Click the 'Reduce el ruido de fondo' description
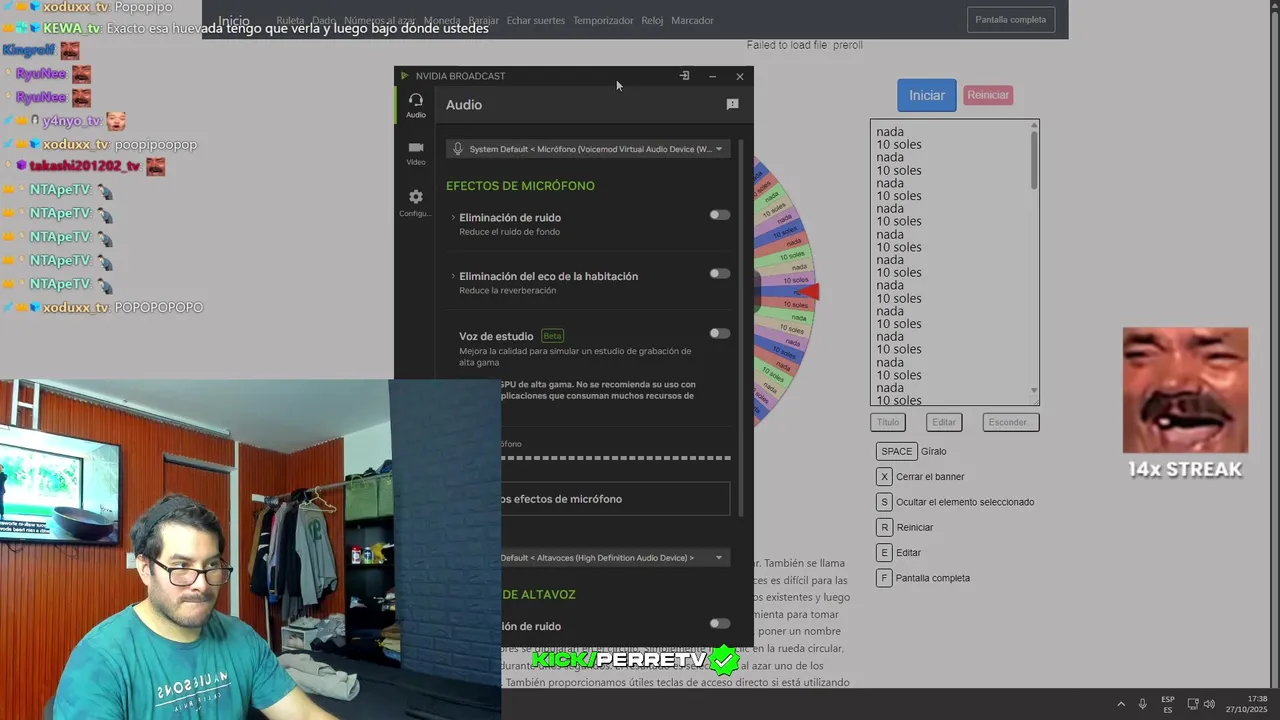The width and height of the screenshot is (1280, 720). click(x=509, y=232)
